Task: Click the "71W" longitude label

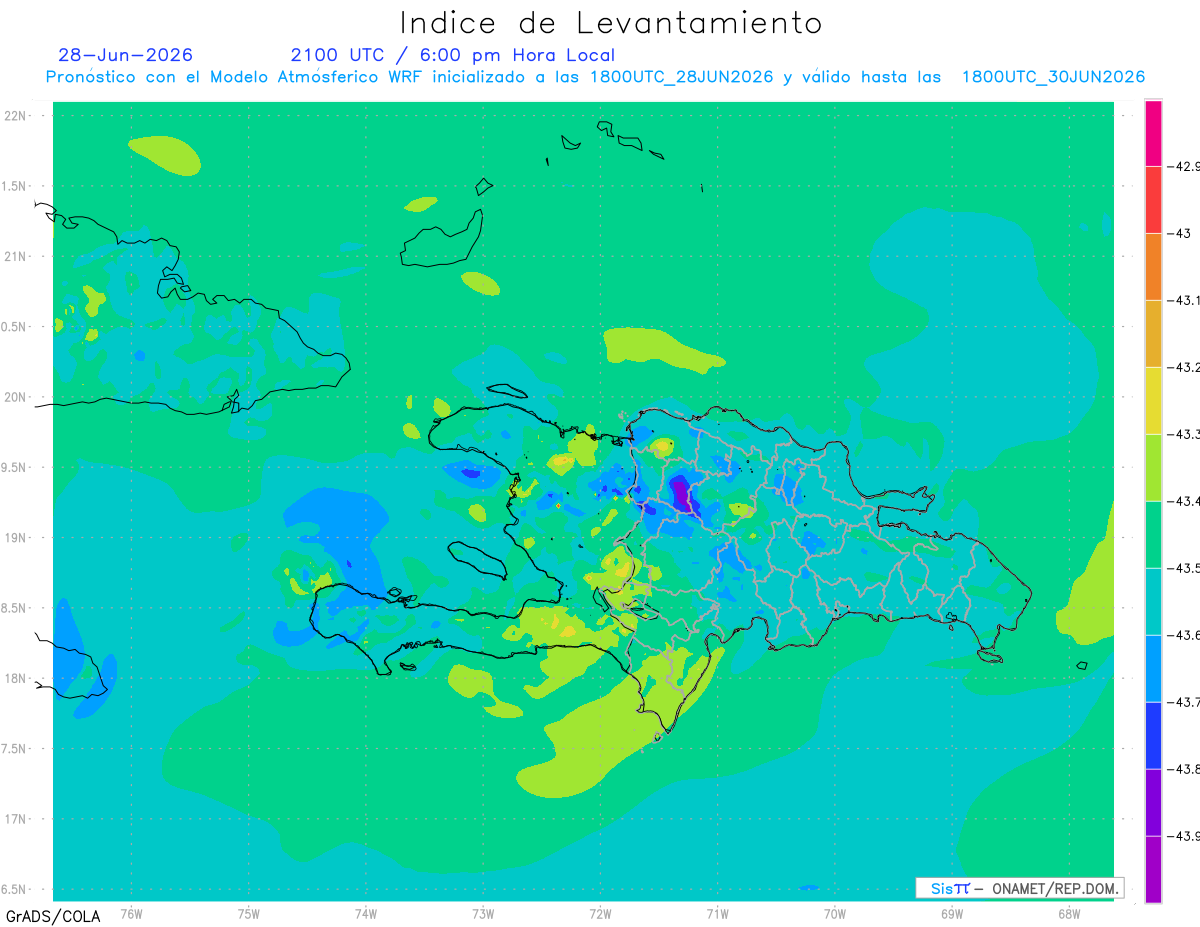Action: (717, 913)
